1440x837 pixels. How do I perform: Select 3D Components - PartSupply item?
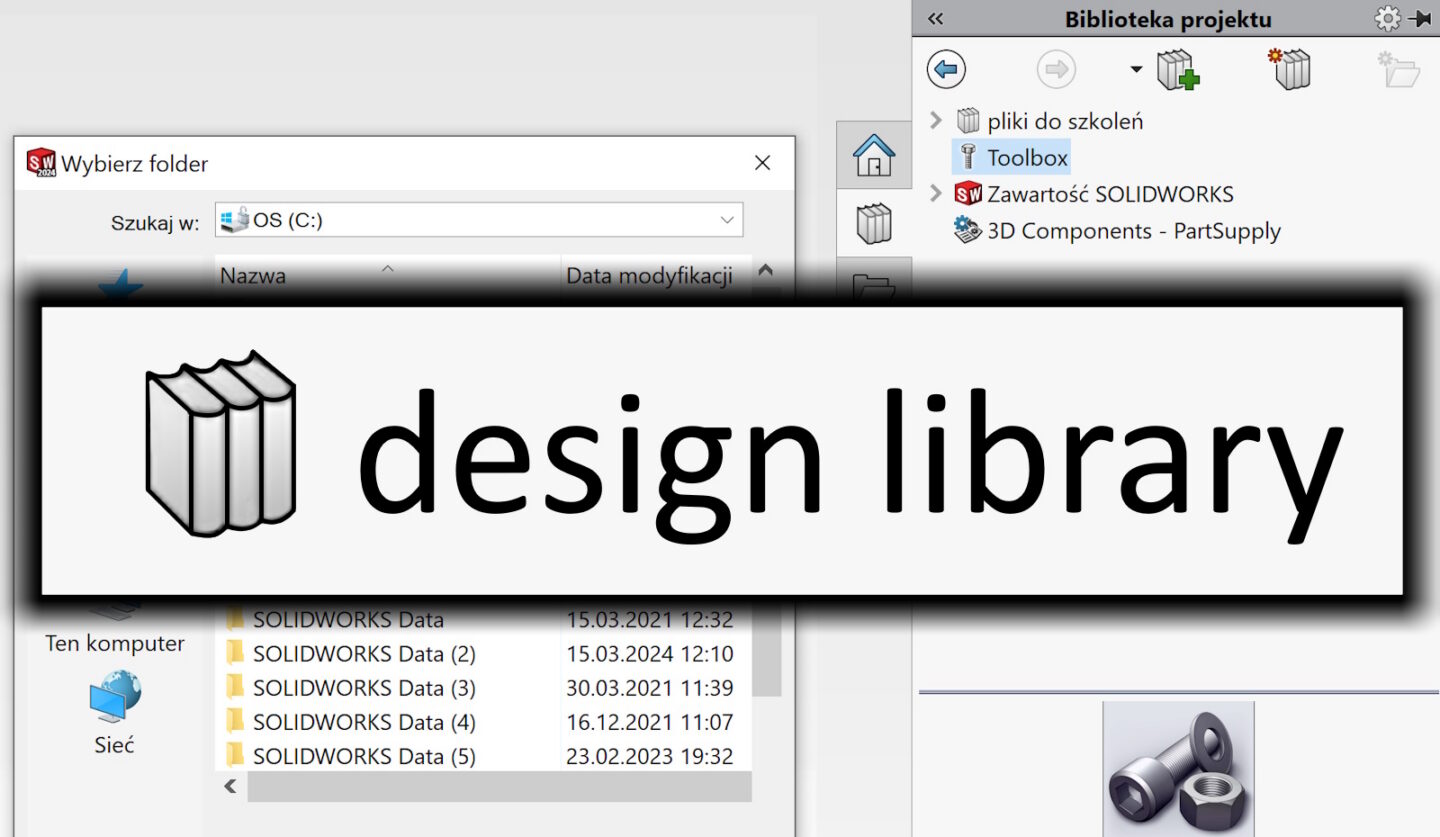1134,231
